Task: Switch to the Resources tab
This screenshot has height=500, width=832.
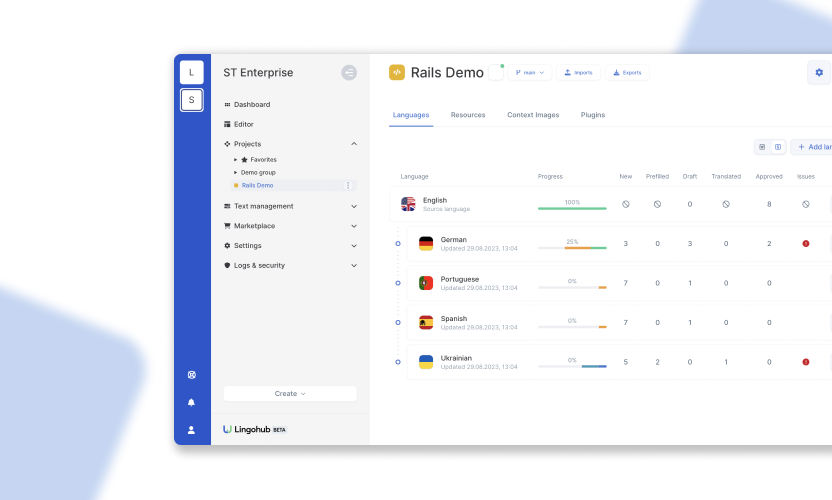Action: tap(468, 115)
